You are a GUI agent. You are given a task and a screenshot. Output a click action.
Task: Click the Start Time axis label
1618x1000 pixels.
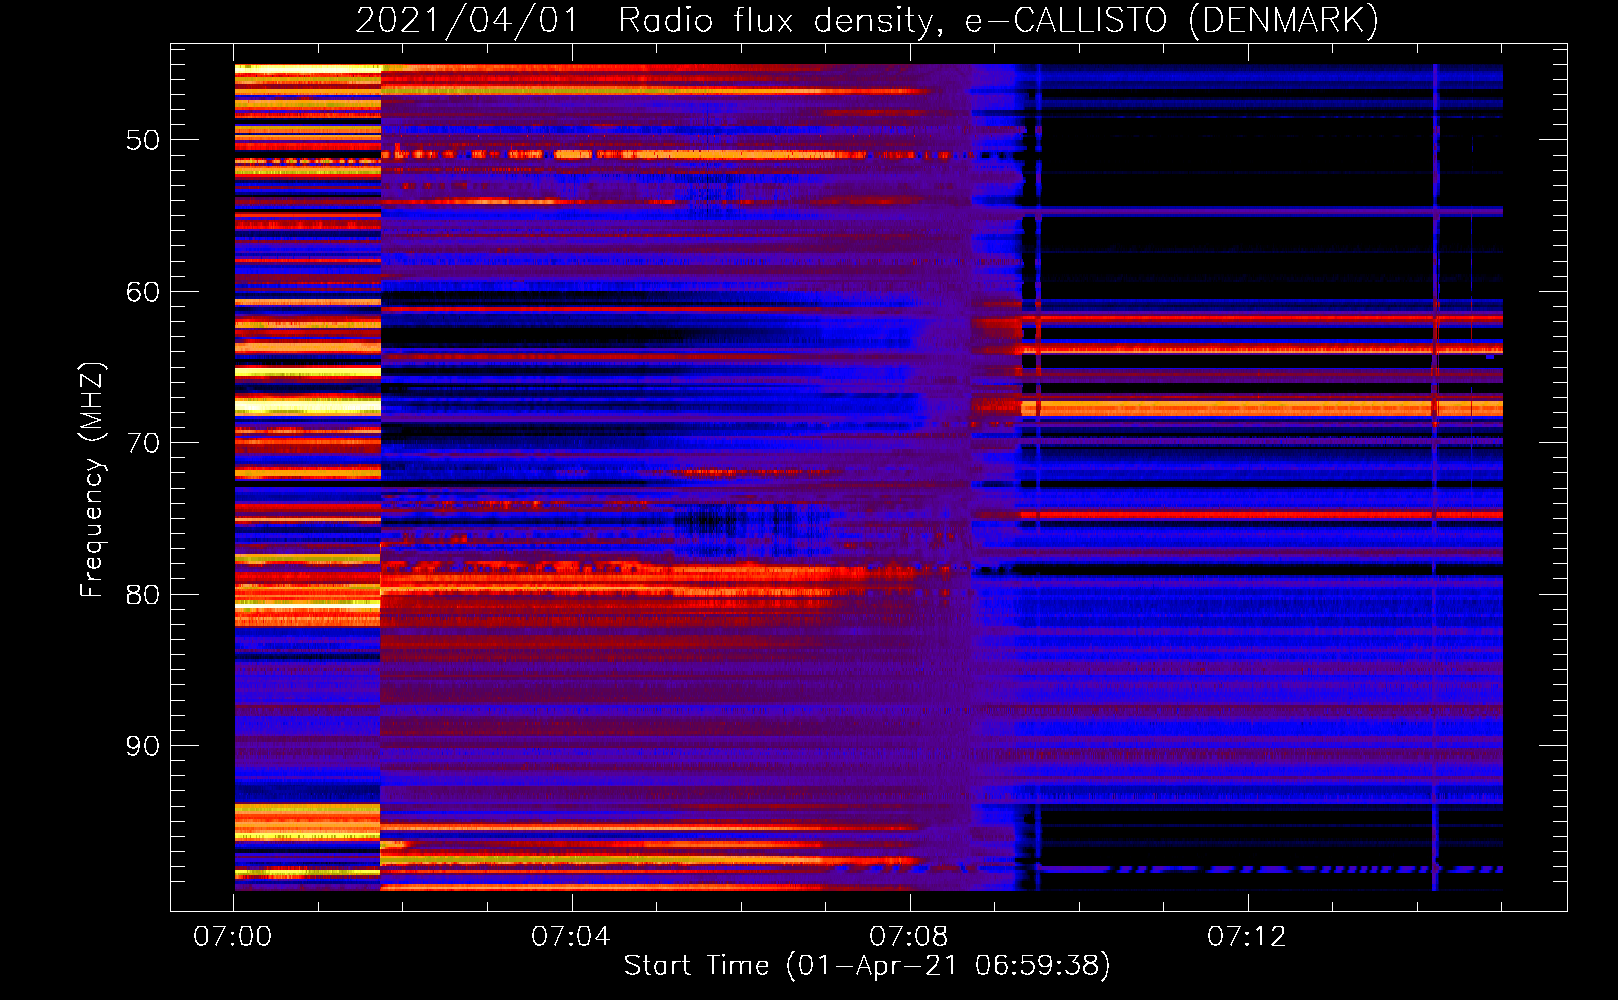click(868, 966)
